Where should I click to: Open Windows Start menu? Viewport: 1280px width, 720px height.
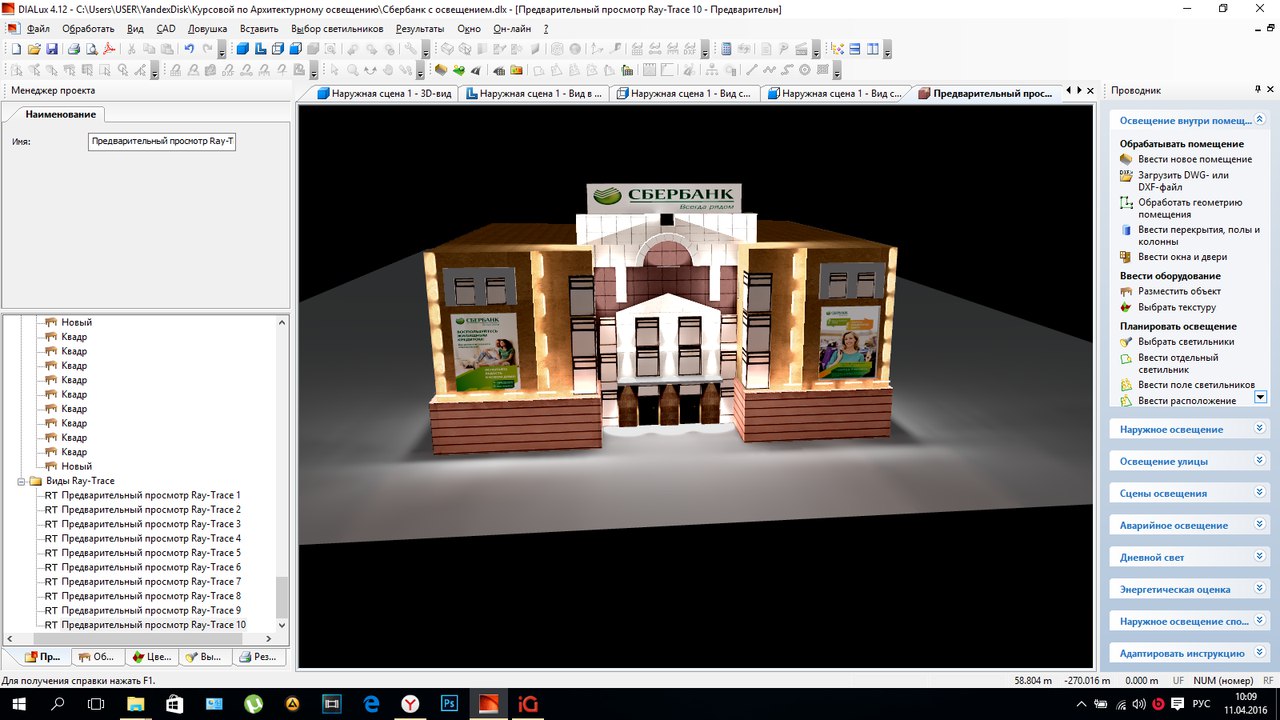[x=19, y=704]
